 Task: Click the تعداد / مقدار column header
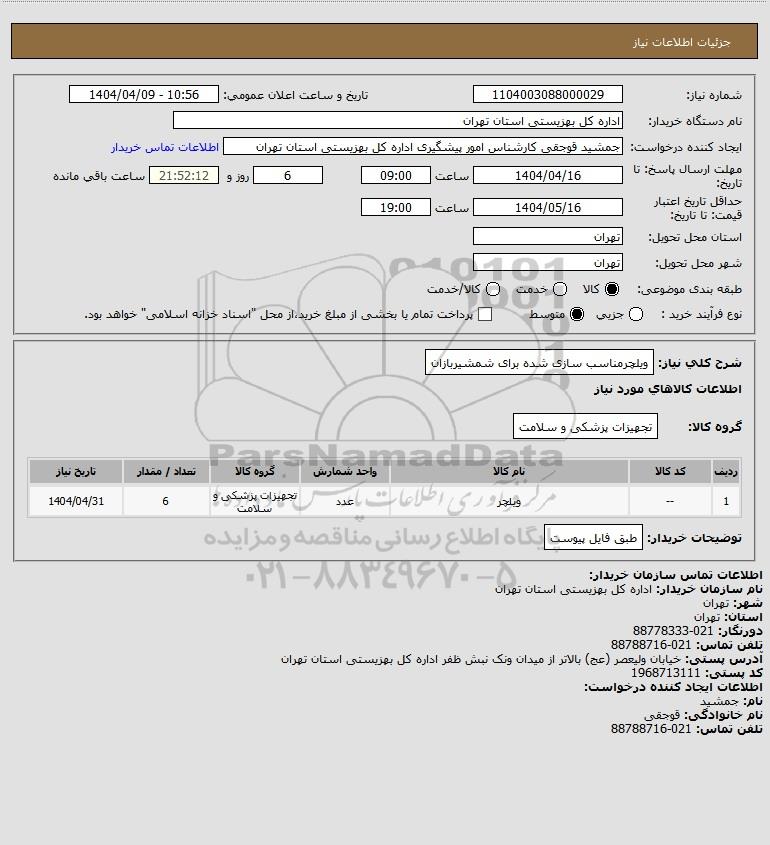[166, 472]
